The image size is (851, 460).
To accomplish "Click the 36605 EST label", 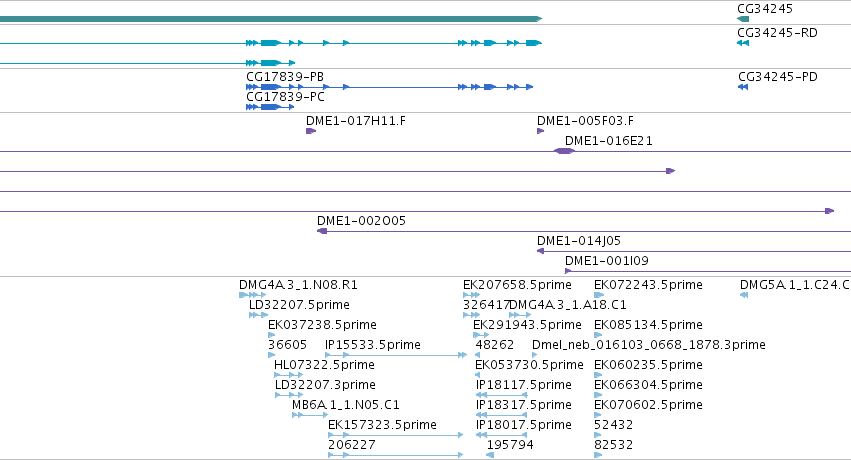I will (287, 345).
